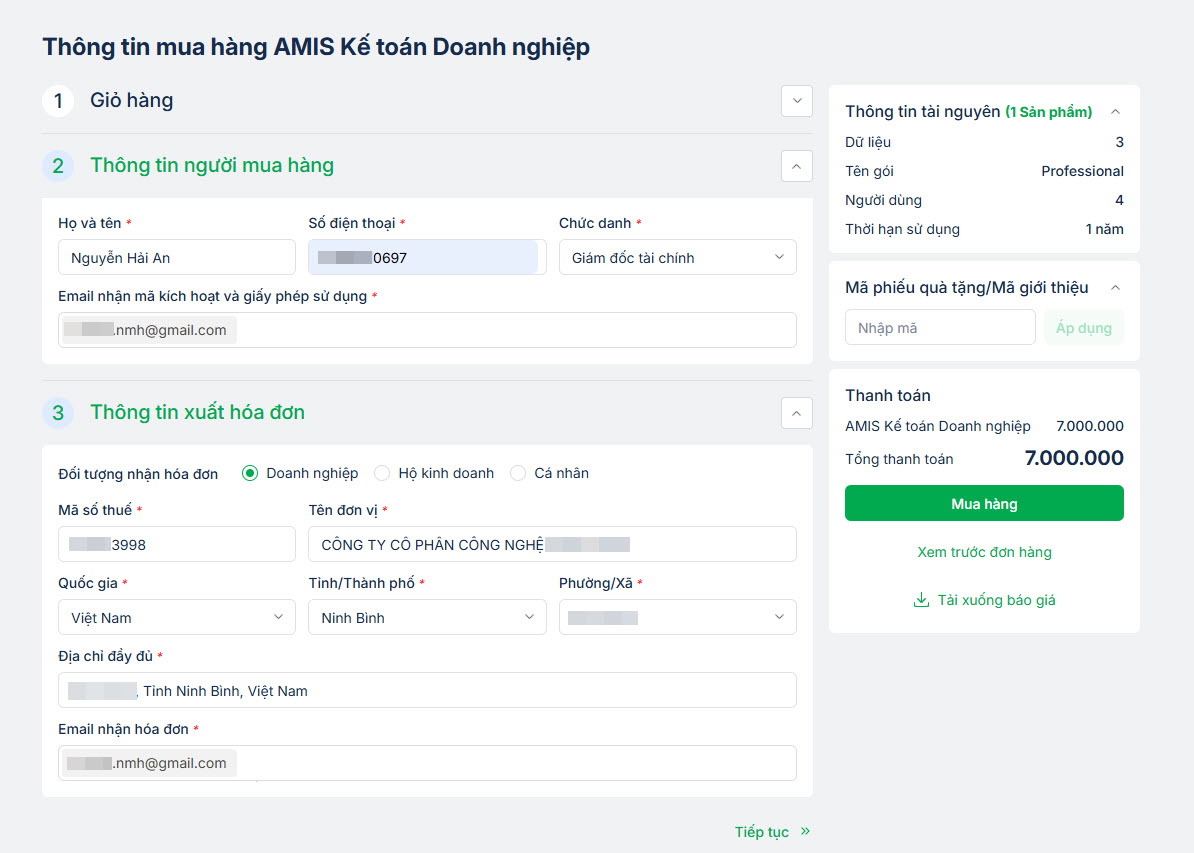The width and height of the screenshot is (1194, 853).
Task: Click step number 1 circle badge
Action: tap(58, 101)
